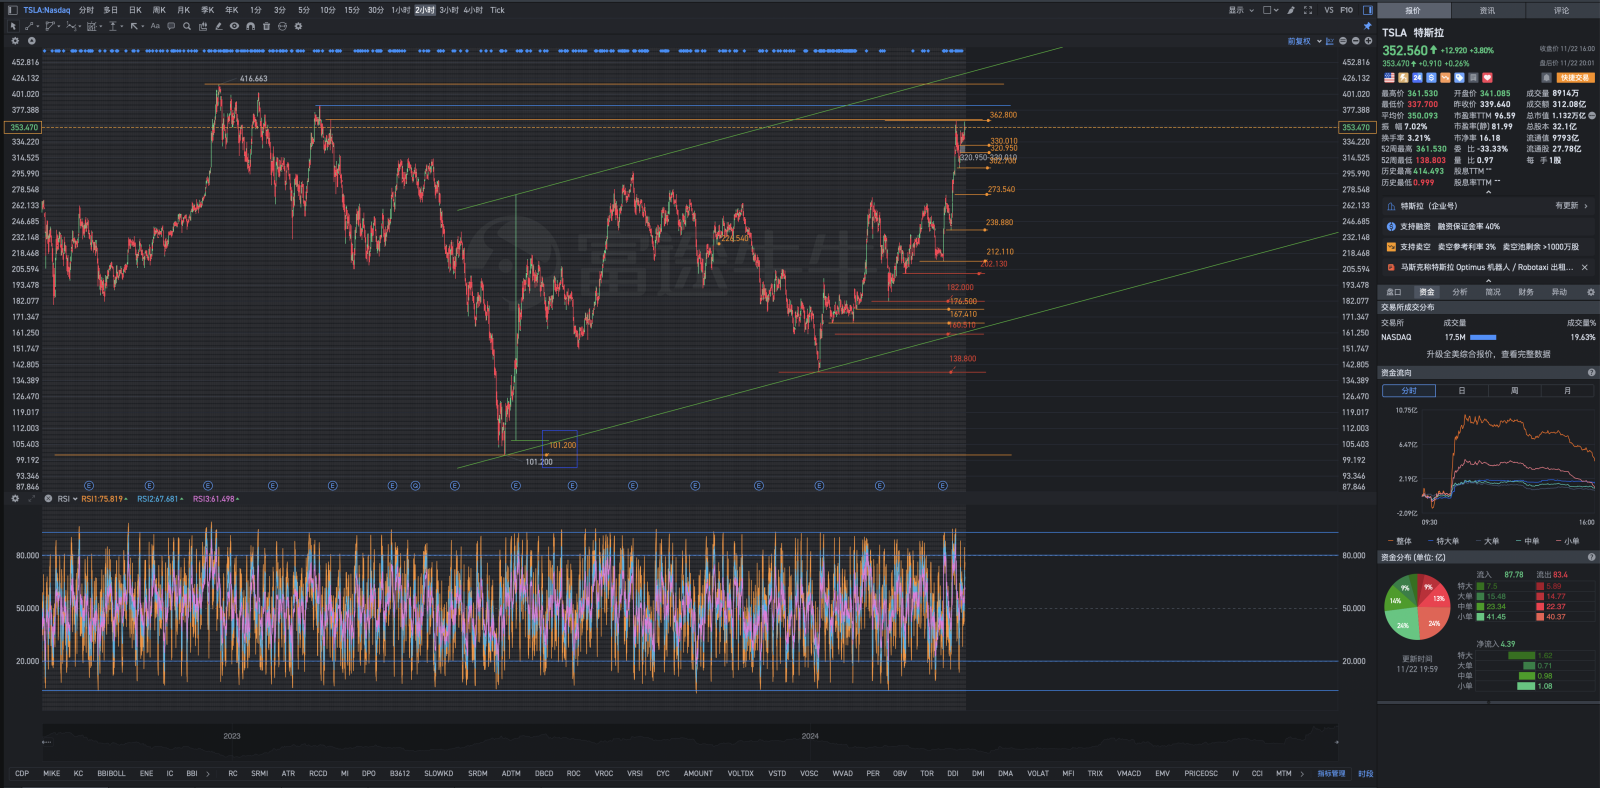Zoom in the chart with plus icon
This screenshot has width=1600, height=788.
tap(1368, 41)
